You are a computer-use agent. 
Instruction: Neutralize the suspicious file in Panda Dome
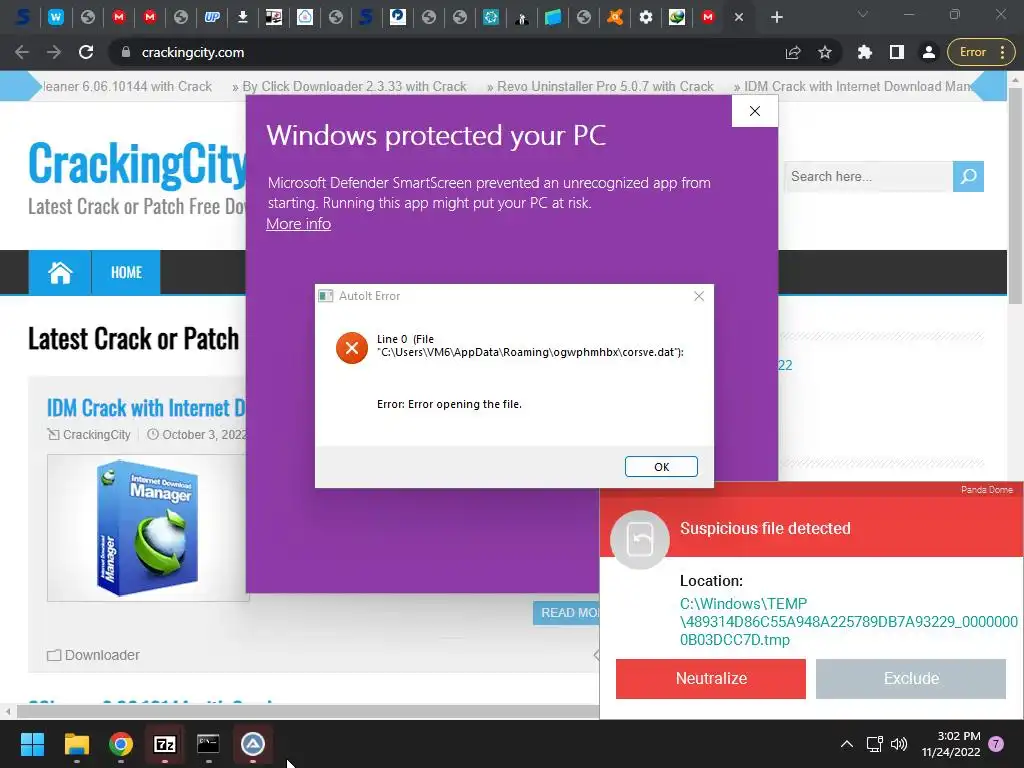coord(711,679)
